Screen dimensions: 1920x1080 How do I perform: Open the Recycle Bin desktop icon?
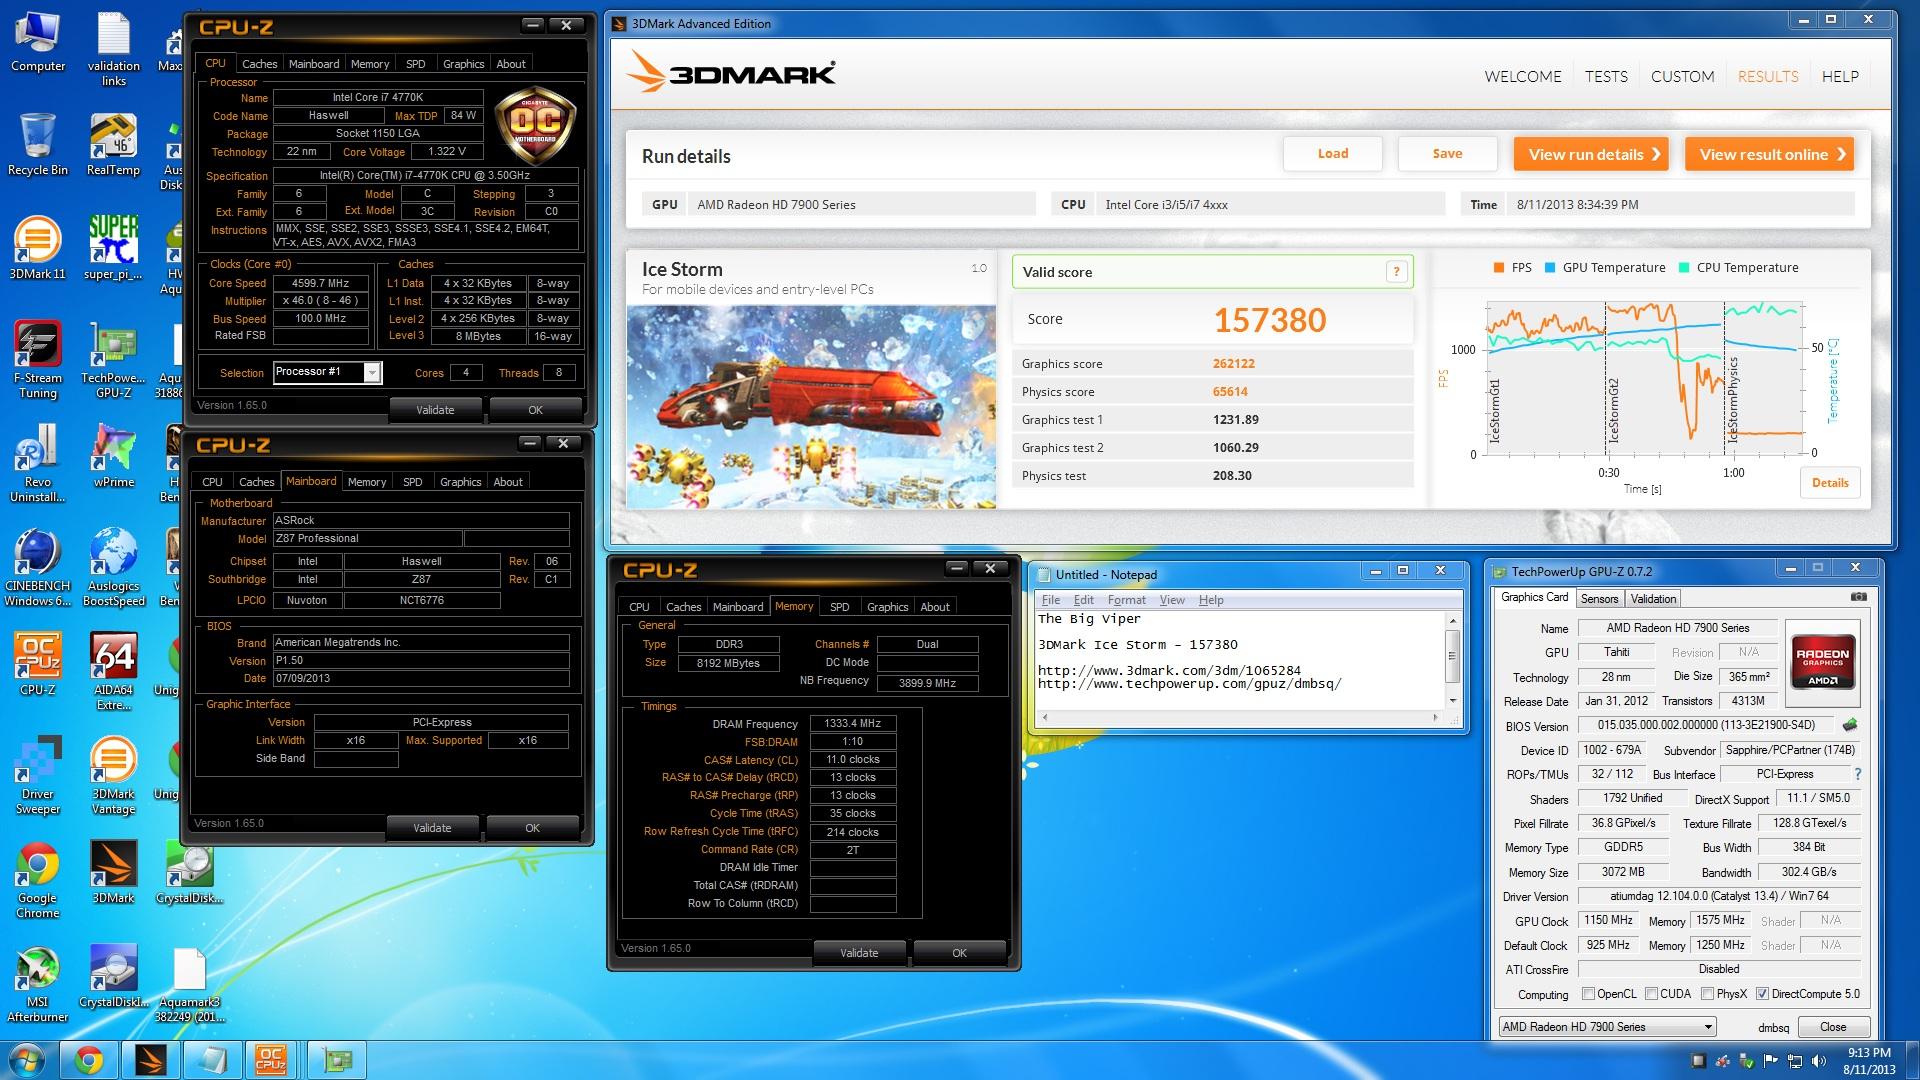tap(38, 144)
